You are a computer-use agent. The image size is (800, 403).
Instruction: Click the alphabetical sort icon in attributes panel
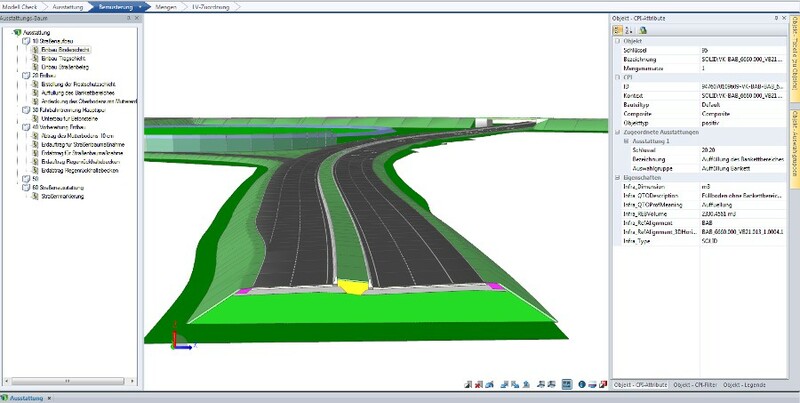click(628, 31)
